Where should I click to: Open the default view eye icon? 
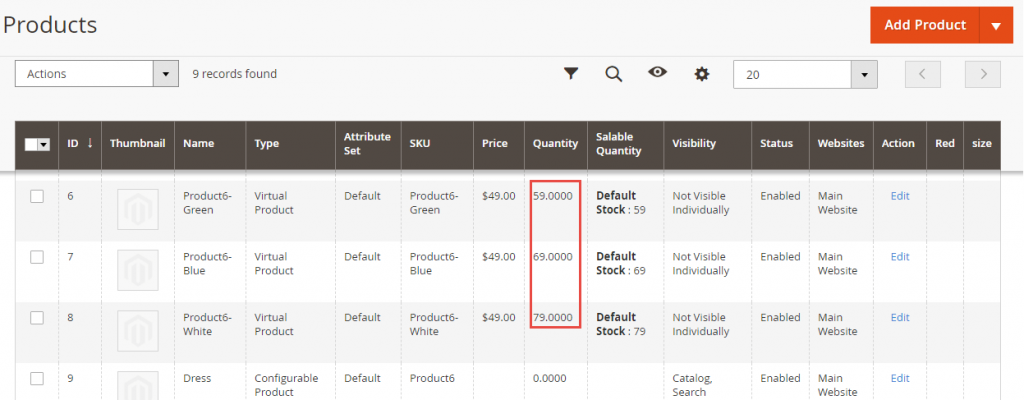(657, 72)
